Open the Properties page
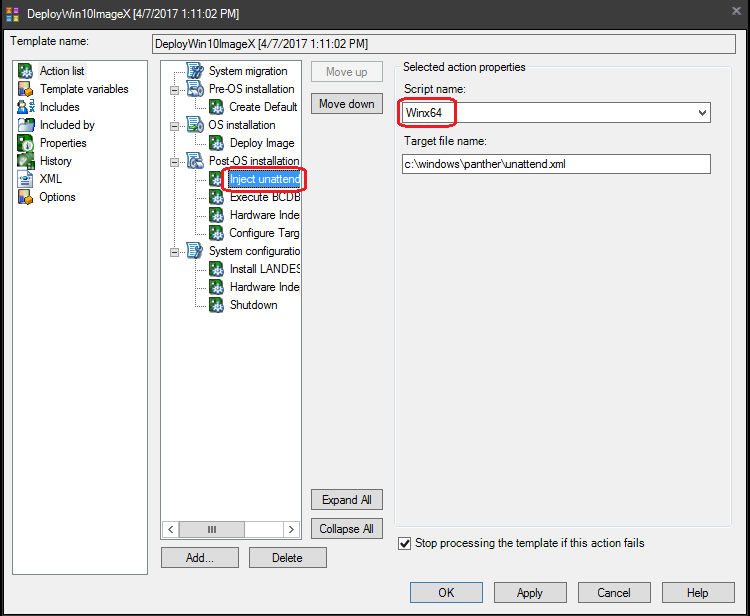The width and height of the screenshot is (750, 616). (63, 143)
